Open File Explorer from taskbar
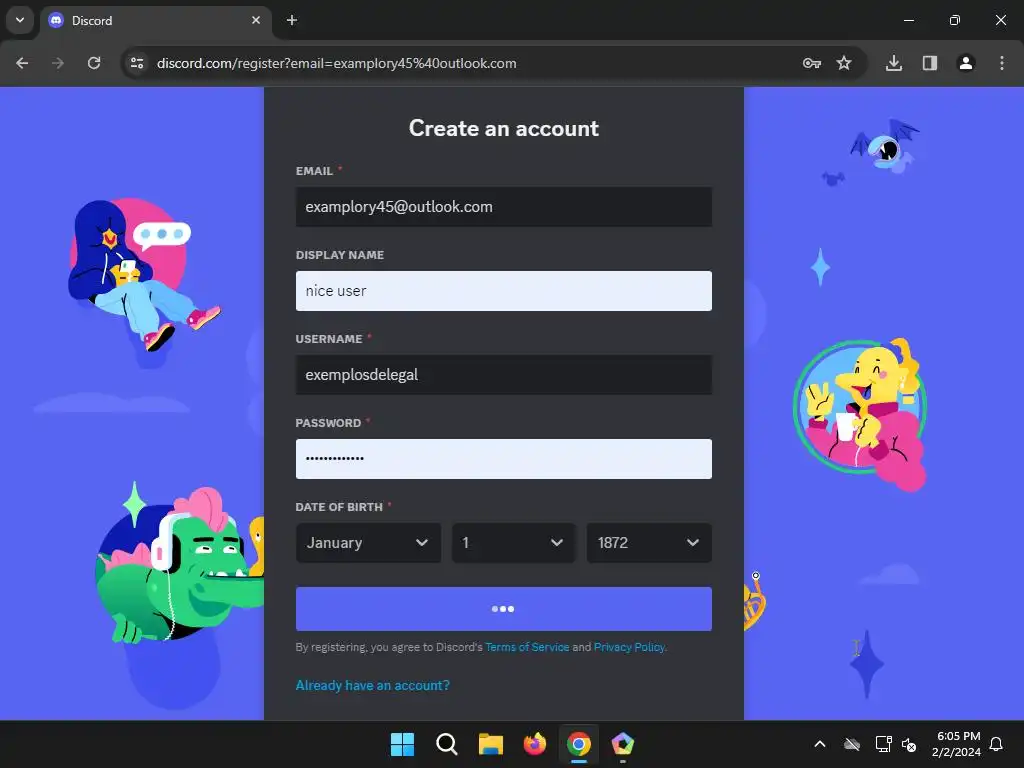 tap(490, 744)
